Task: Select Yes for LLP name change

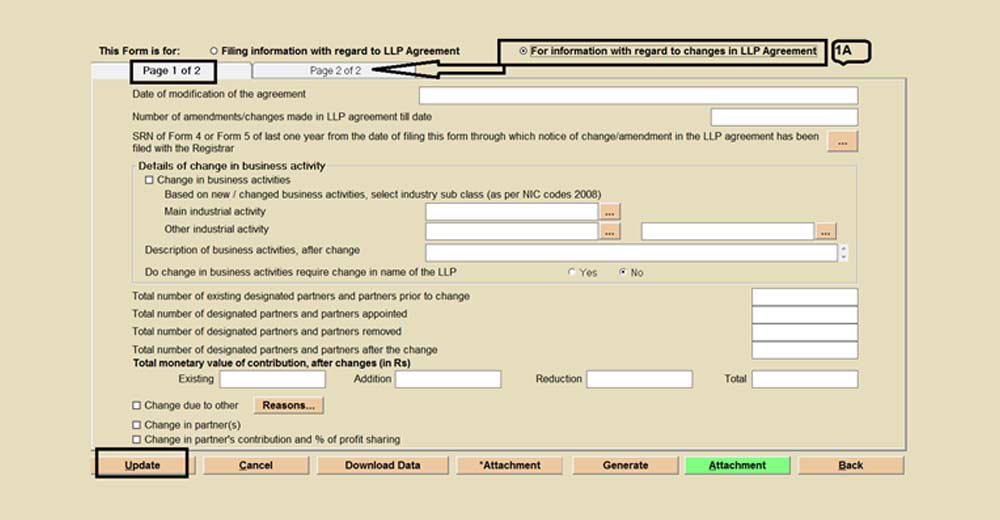Action: point(572,273)
